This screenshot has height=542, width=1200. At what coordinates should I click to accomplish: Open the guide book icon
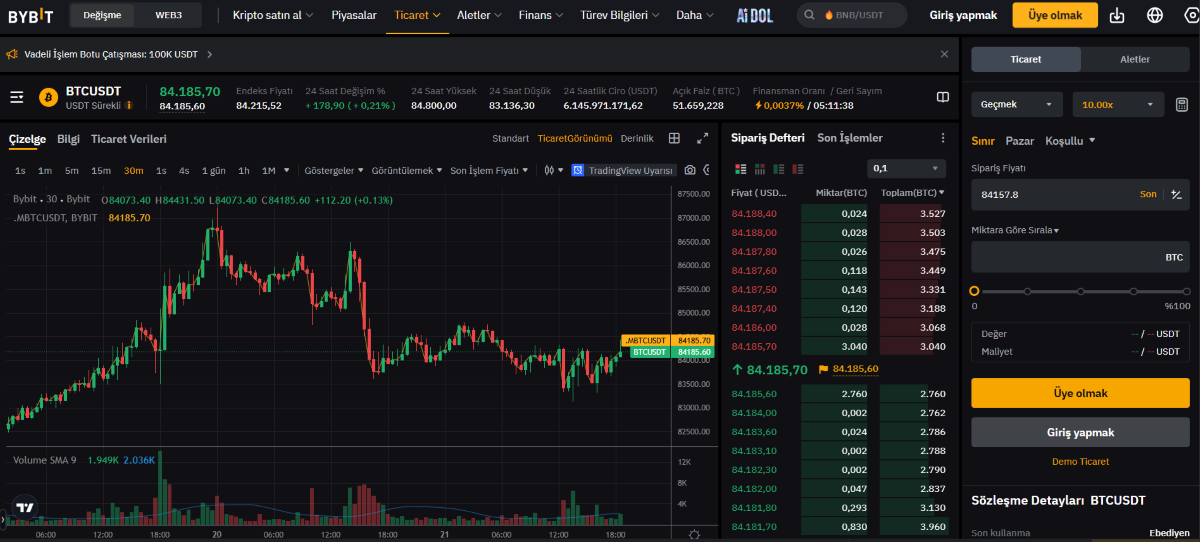coord(942,97)
